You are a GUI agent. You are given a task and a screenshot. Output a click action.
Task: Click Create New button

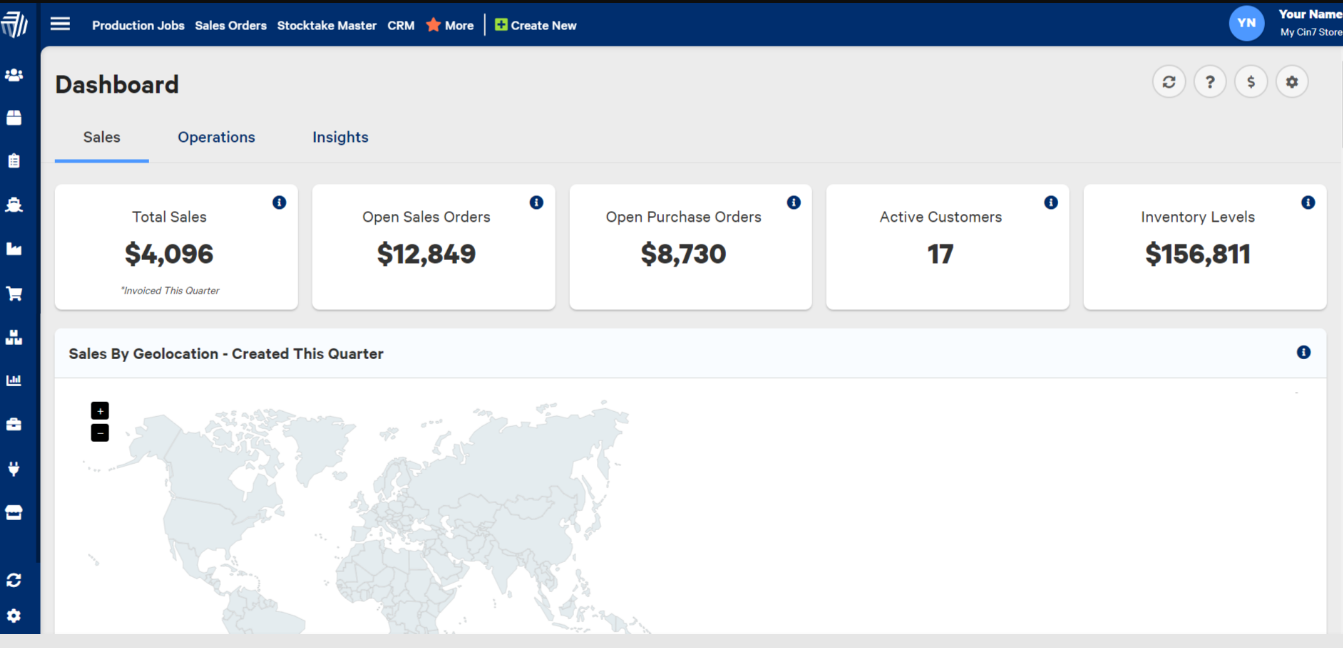coord(536,25)
